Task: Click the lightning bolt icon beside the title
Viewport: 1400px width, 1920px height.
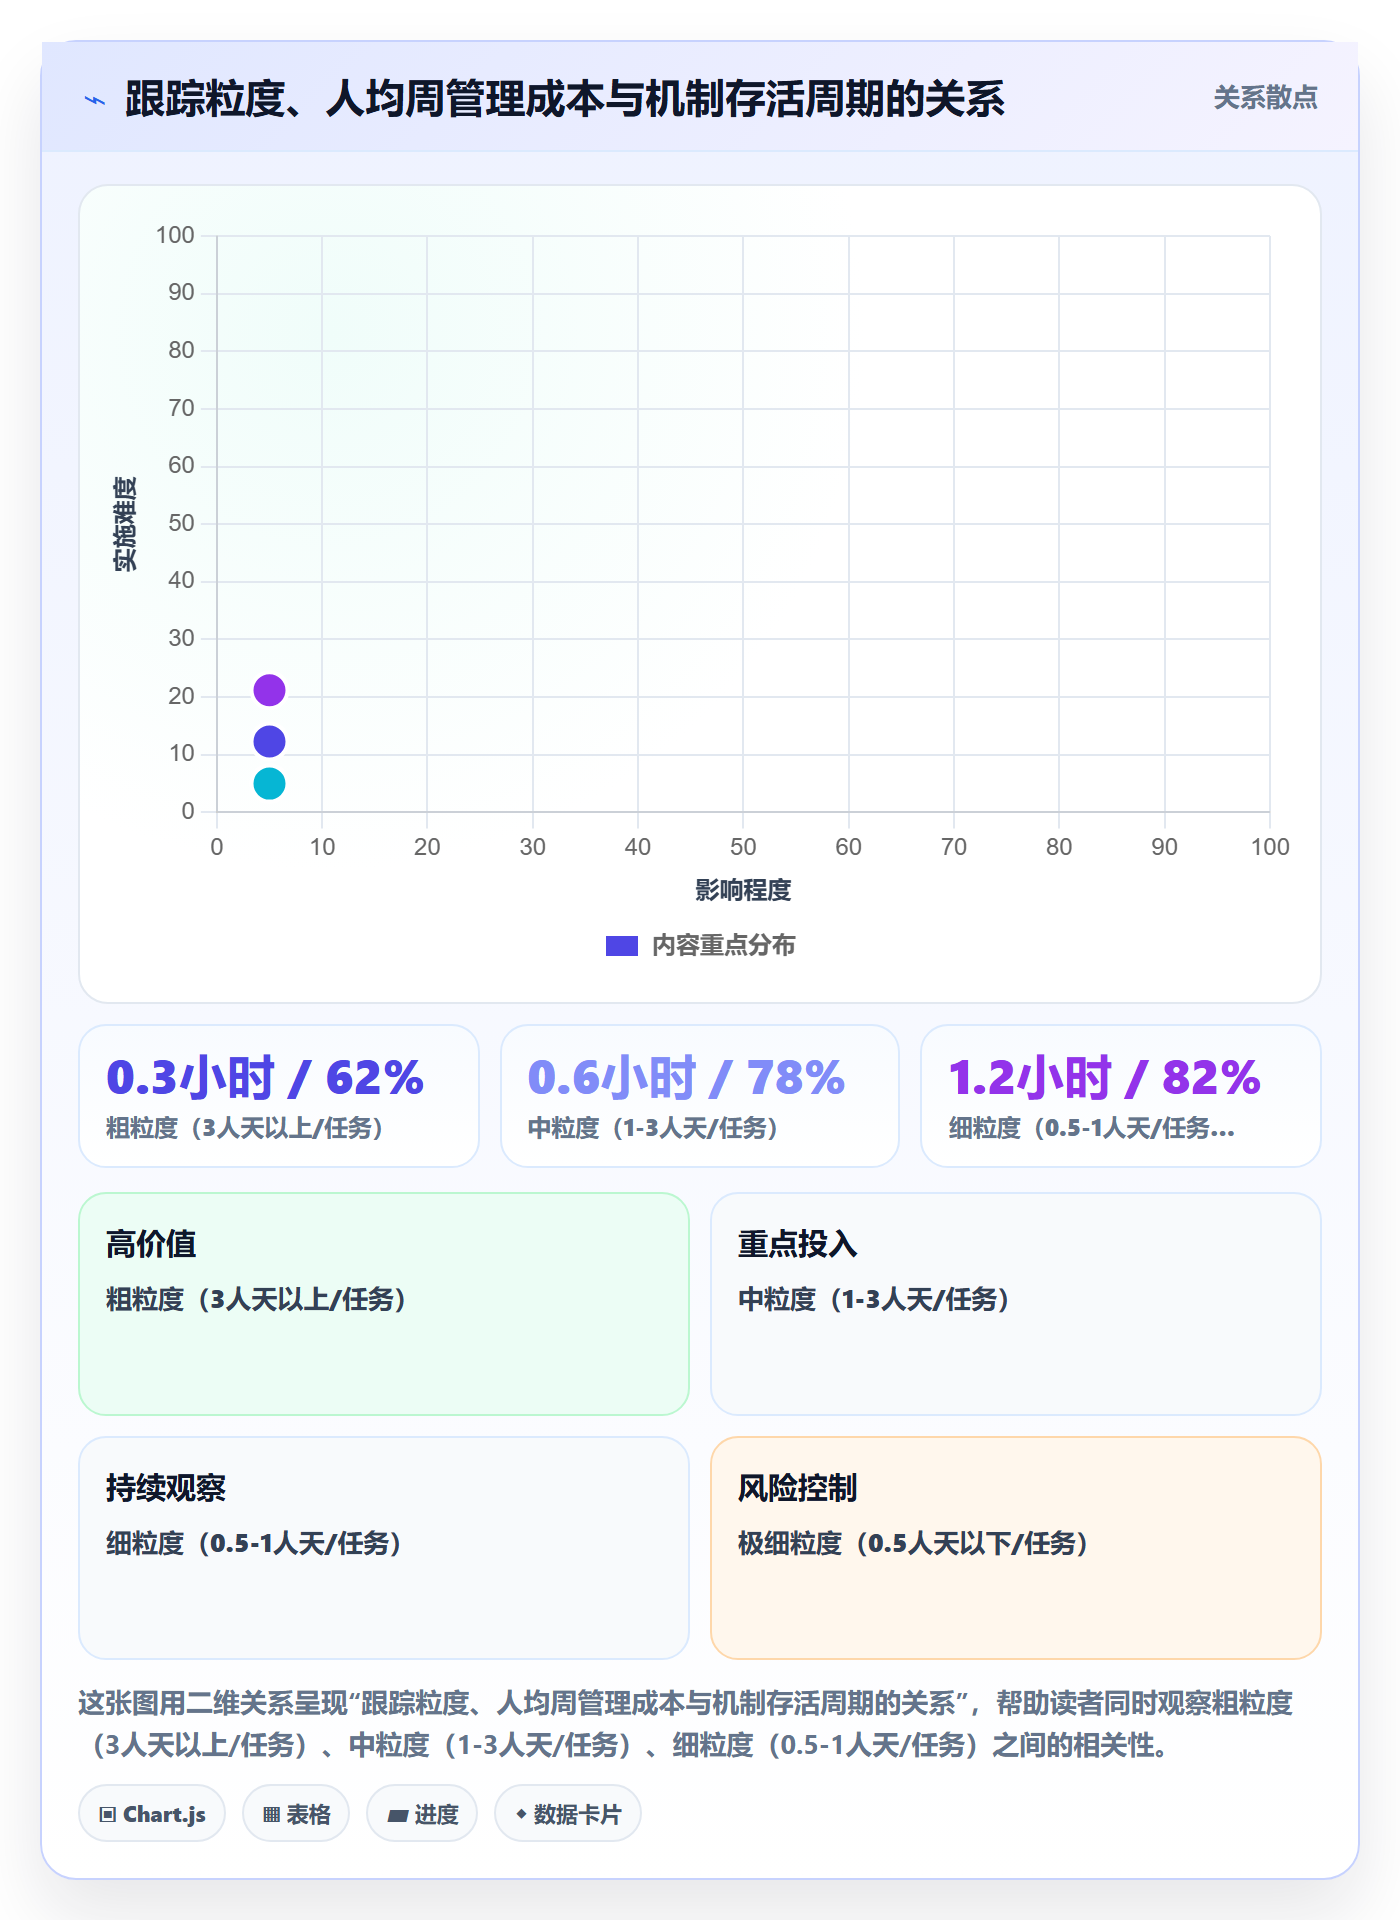Action: point(95,100)
